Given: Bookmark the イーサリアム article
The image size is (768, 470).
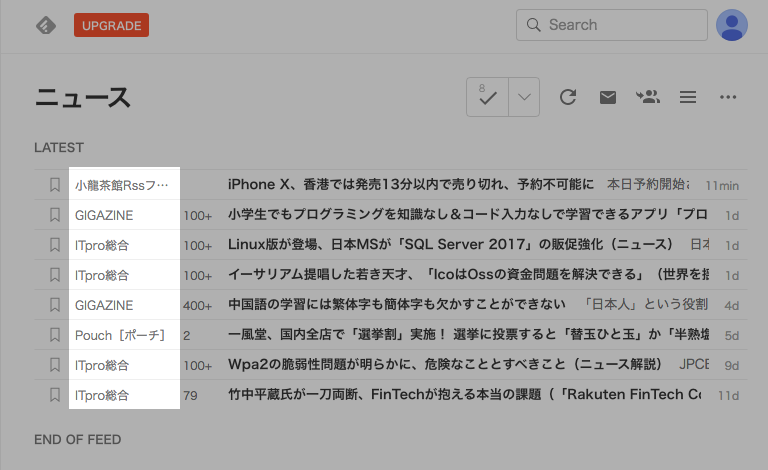Looking at the screenshot, I should 55,275.
